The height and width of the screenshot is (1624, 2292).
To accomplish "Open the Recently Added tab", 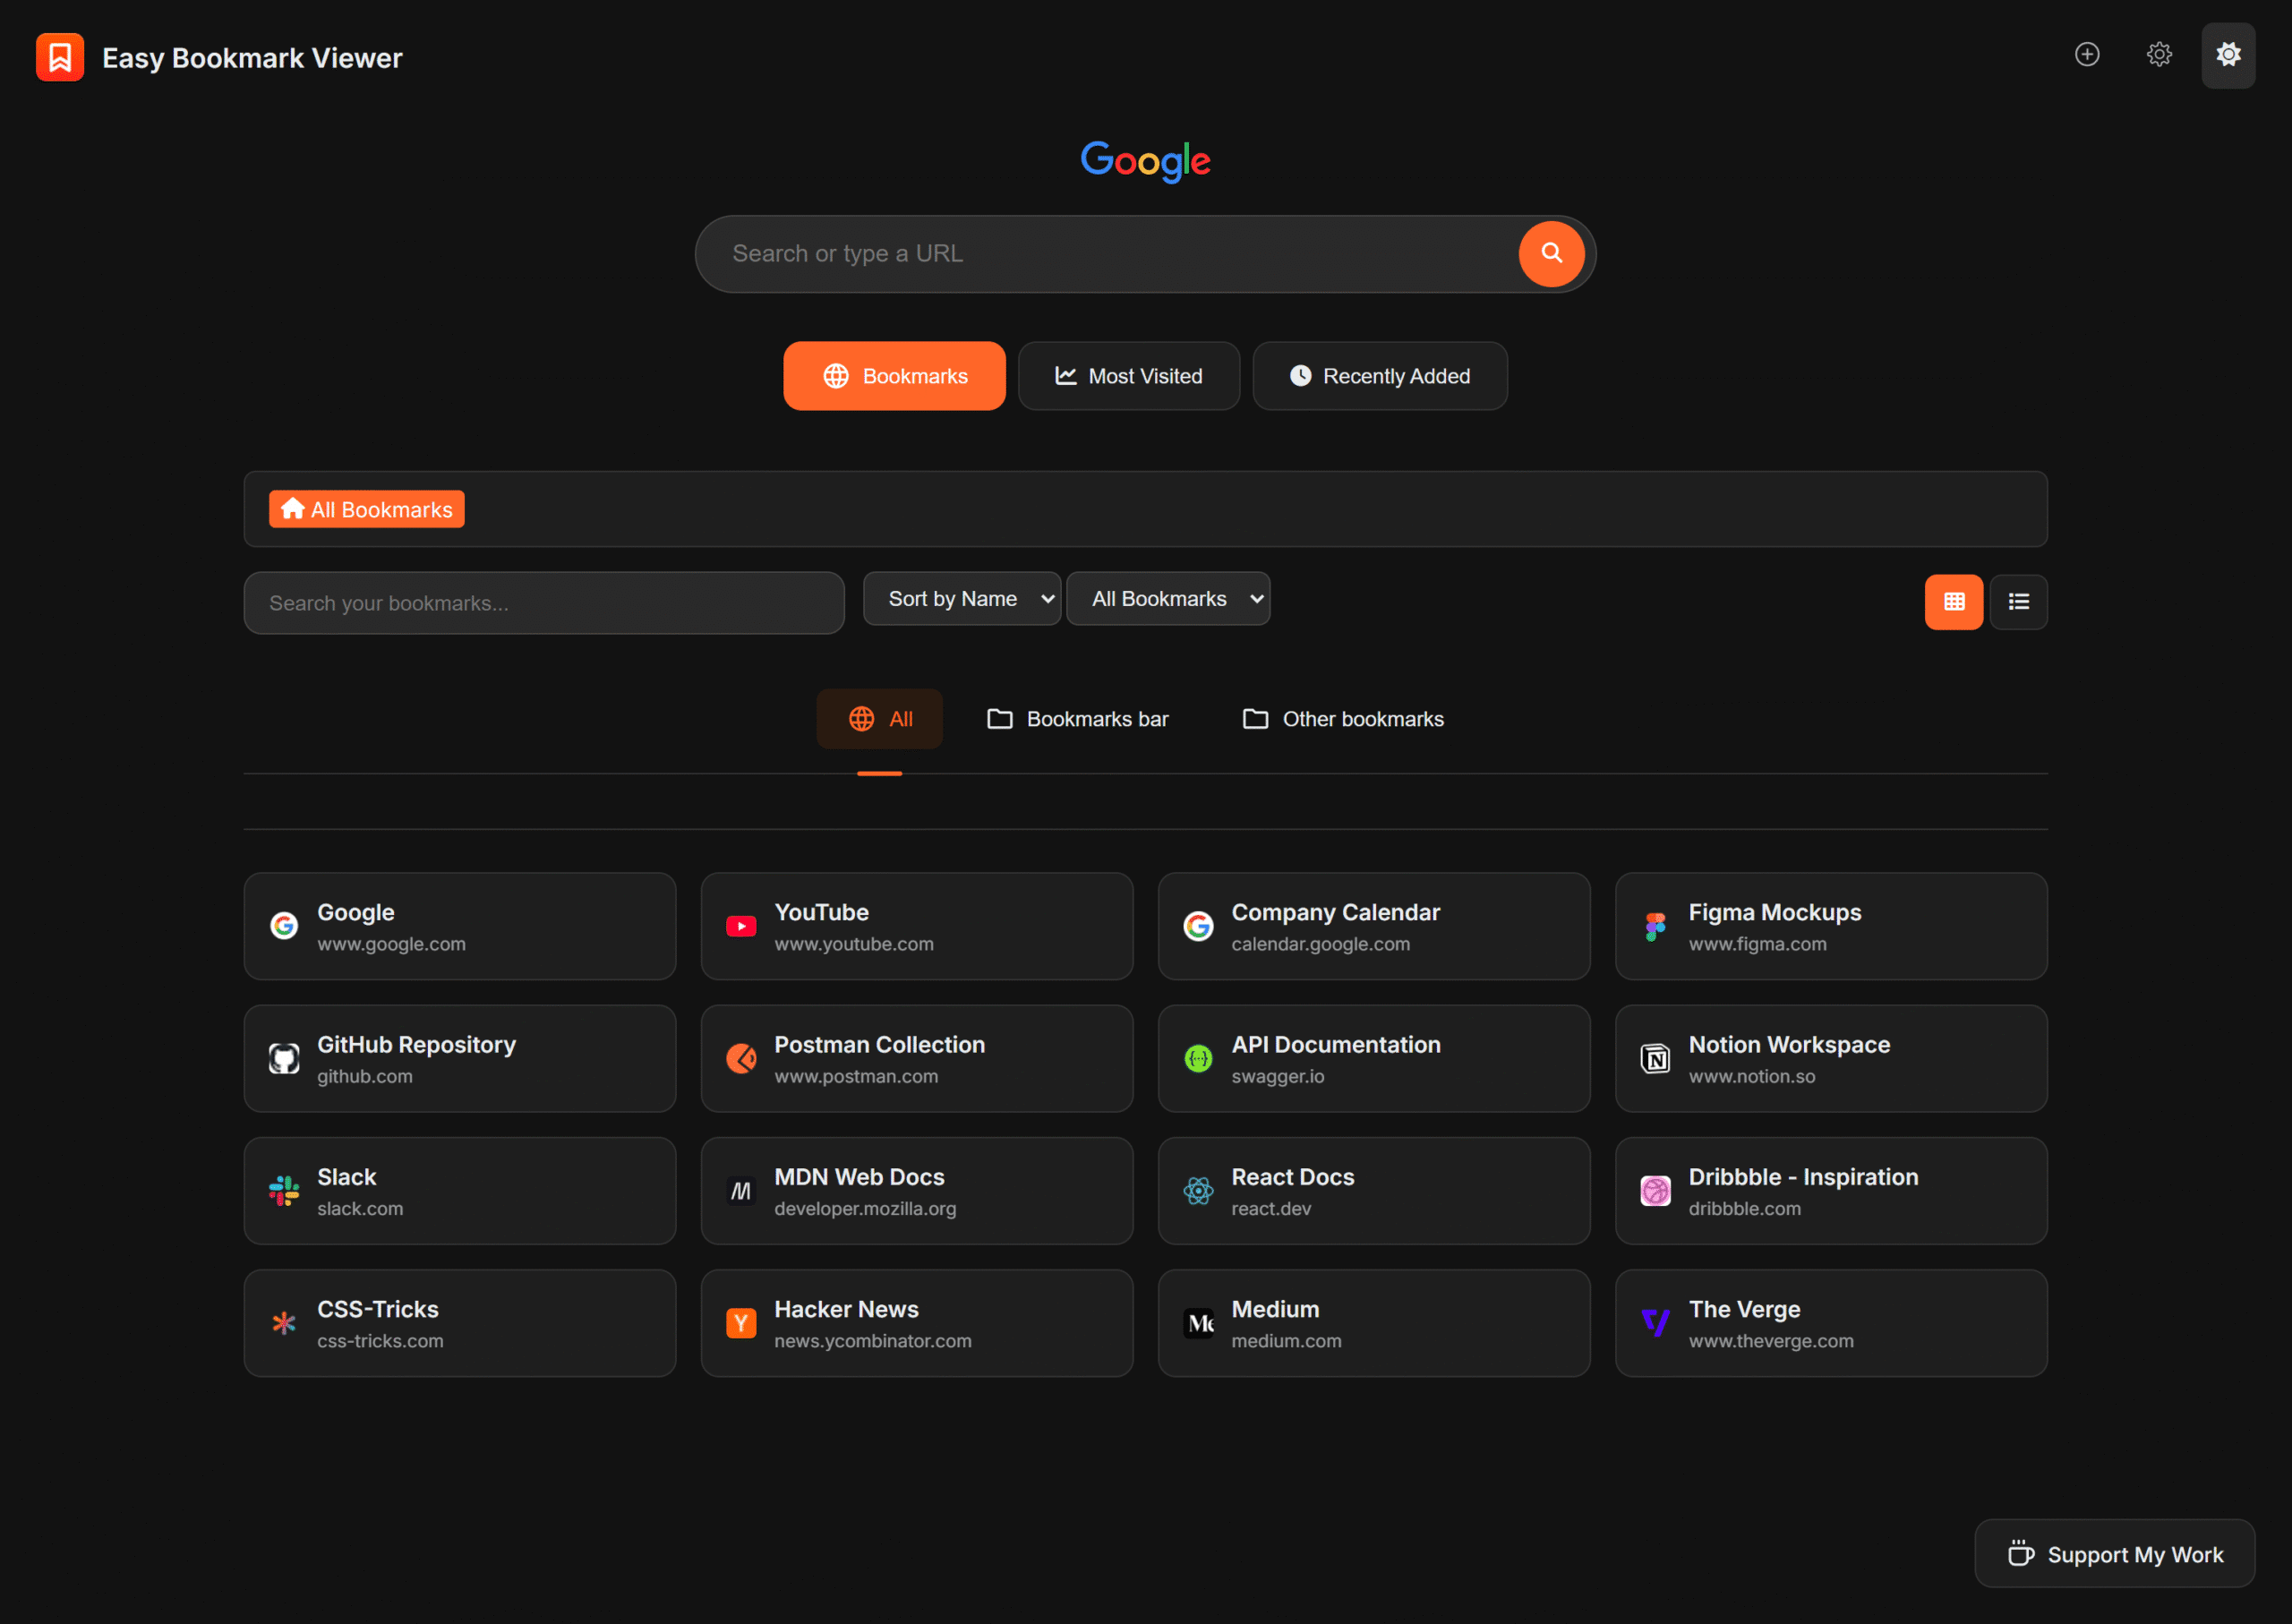I will (1380, 376).
